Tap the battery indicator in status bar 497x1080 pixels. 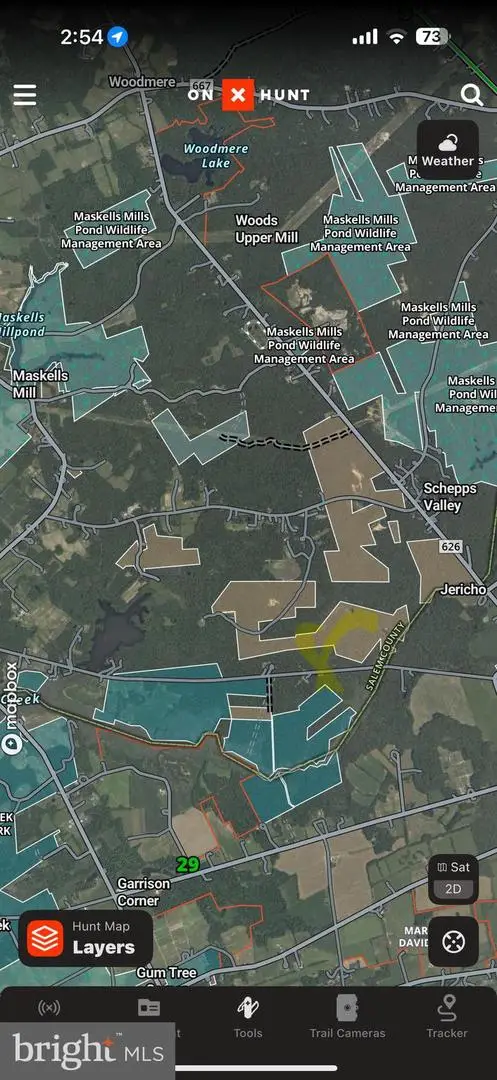432,37
